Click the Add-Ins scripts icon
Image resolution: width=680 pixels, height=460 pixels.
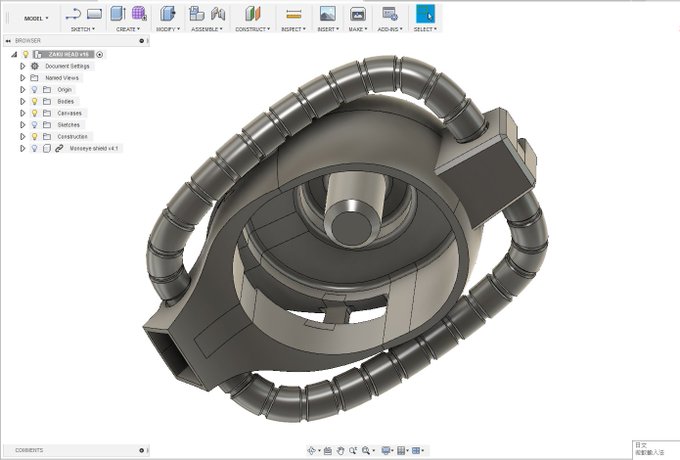(389, 14)
